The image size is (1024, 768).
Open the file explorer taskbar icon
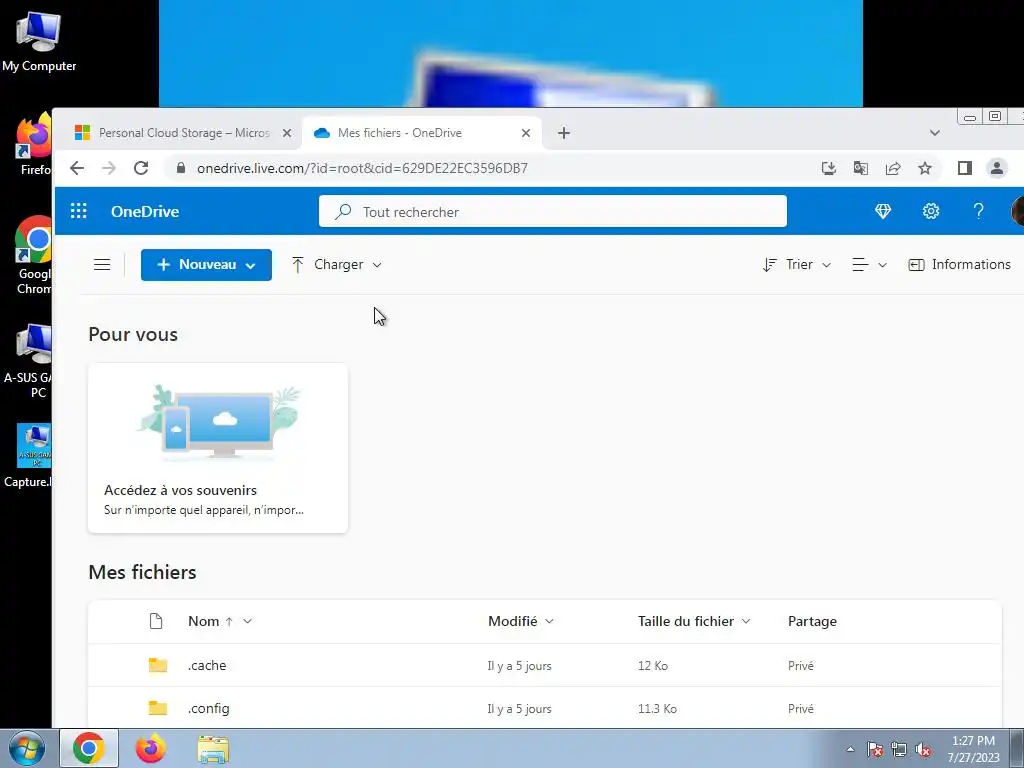point(213,749)
